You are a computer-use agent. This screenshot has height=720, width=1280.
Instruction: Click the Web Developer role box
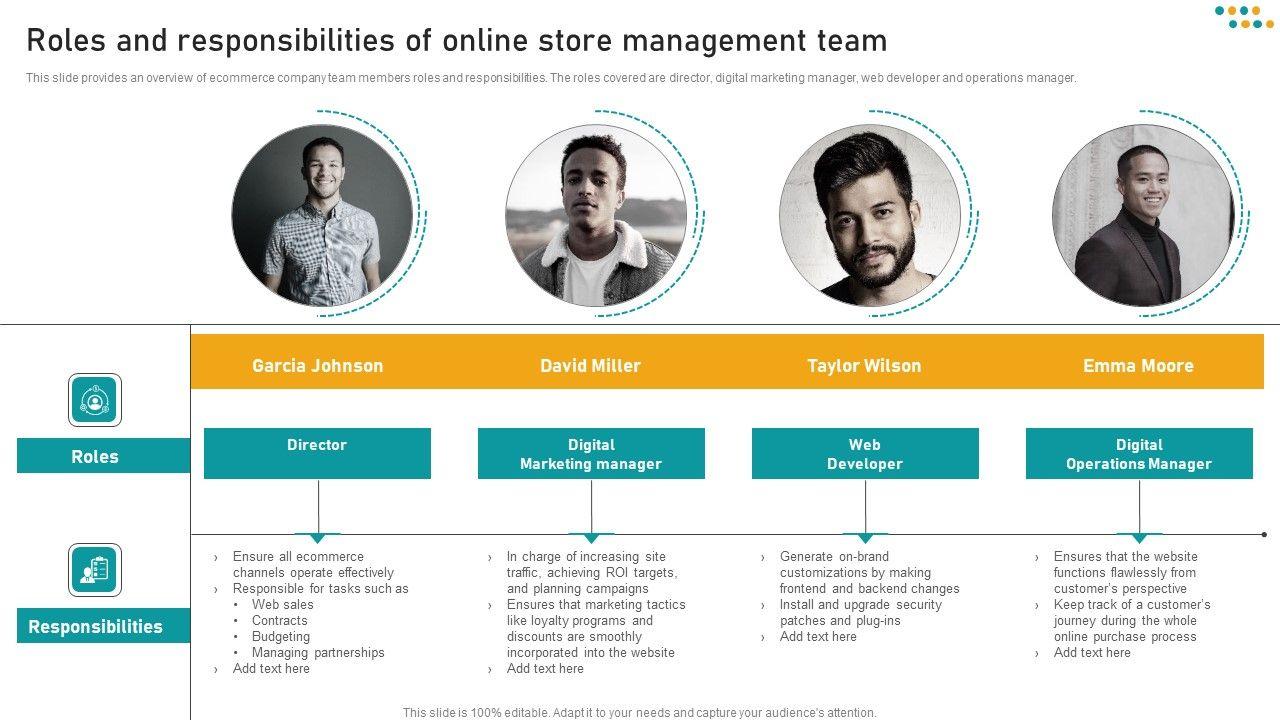tap(865, 454)
